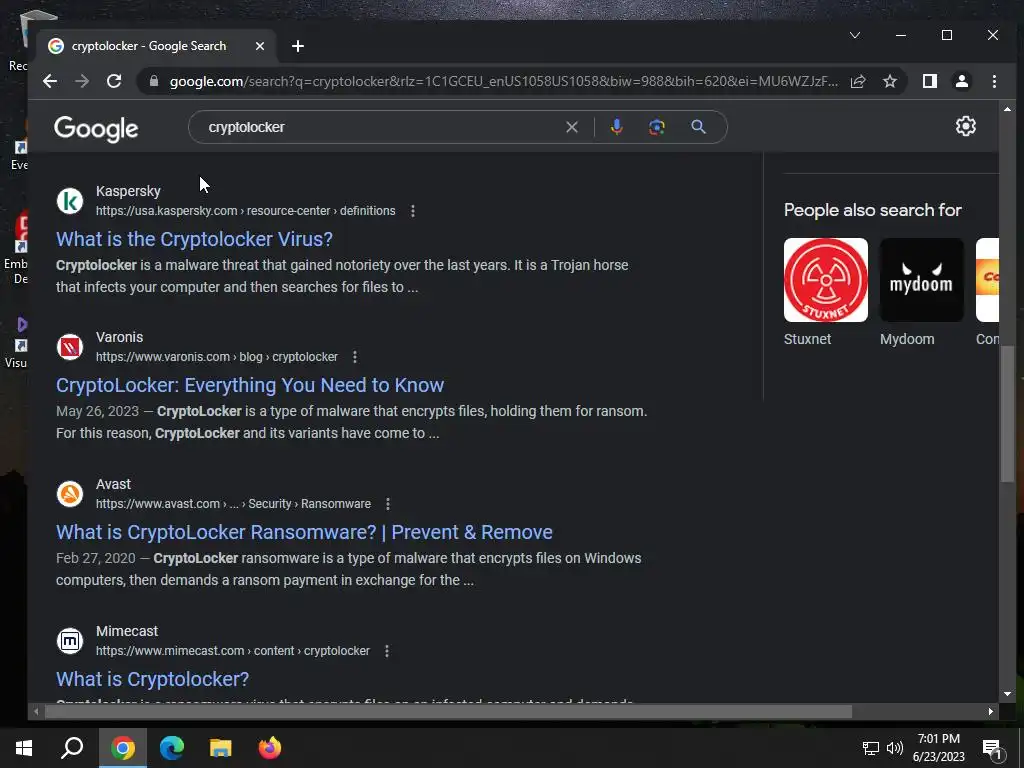Screen dimensions: 1024x768
Task: Open the taskbar clock showing 7:01 PM
Action: [x=938, y=748]
